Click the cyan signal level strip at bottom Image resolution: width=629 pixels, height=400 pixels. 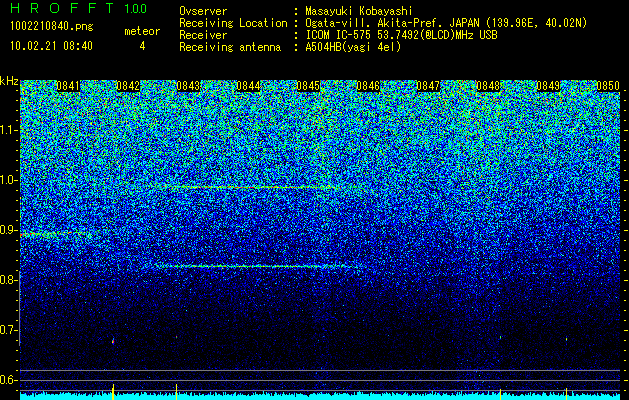pos(320,396)
